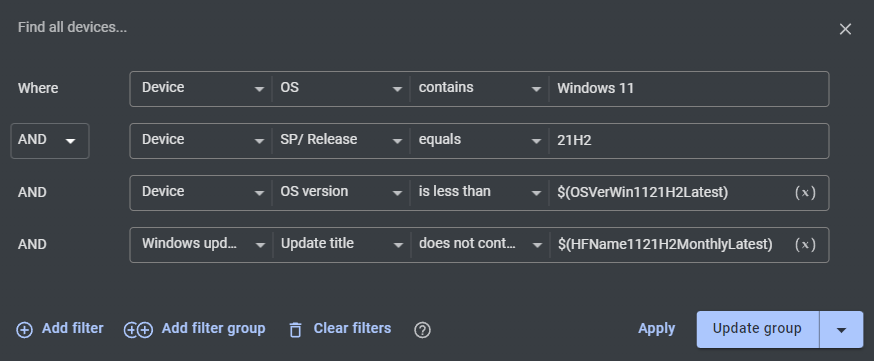Open the OS version field dropdown

point(341,193)
